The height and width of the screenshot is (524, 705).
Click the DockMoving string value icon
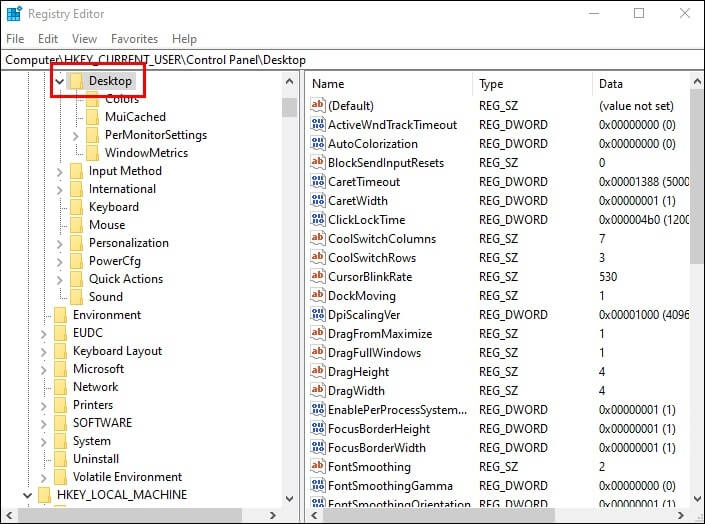(x=317, y=296)
